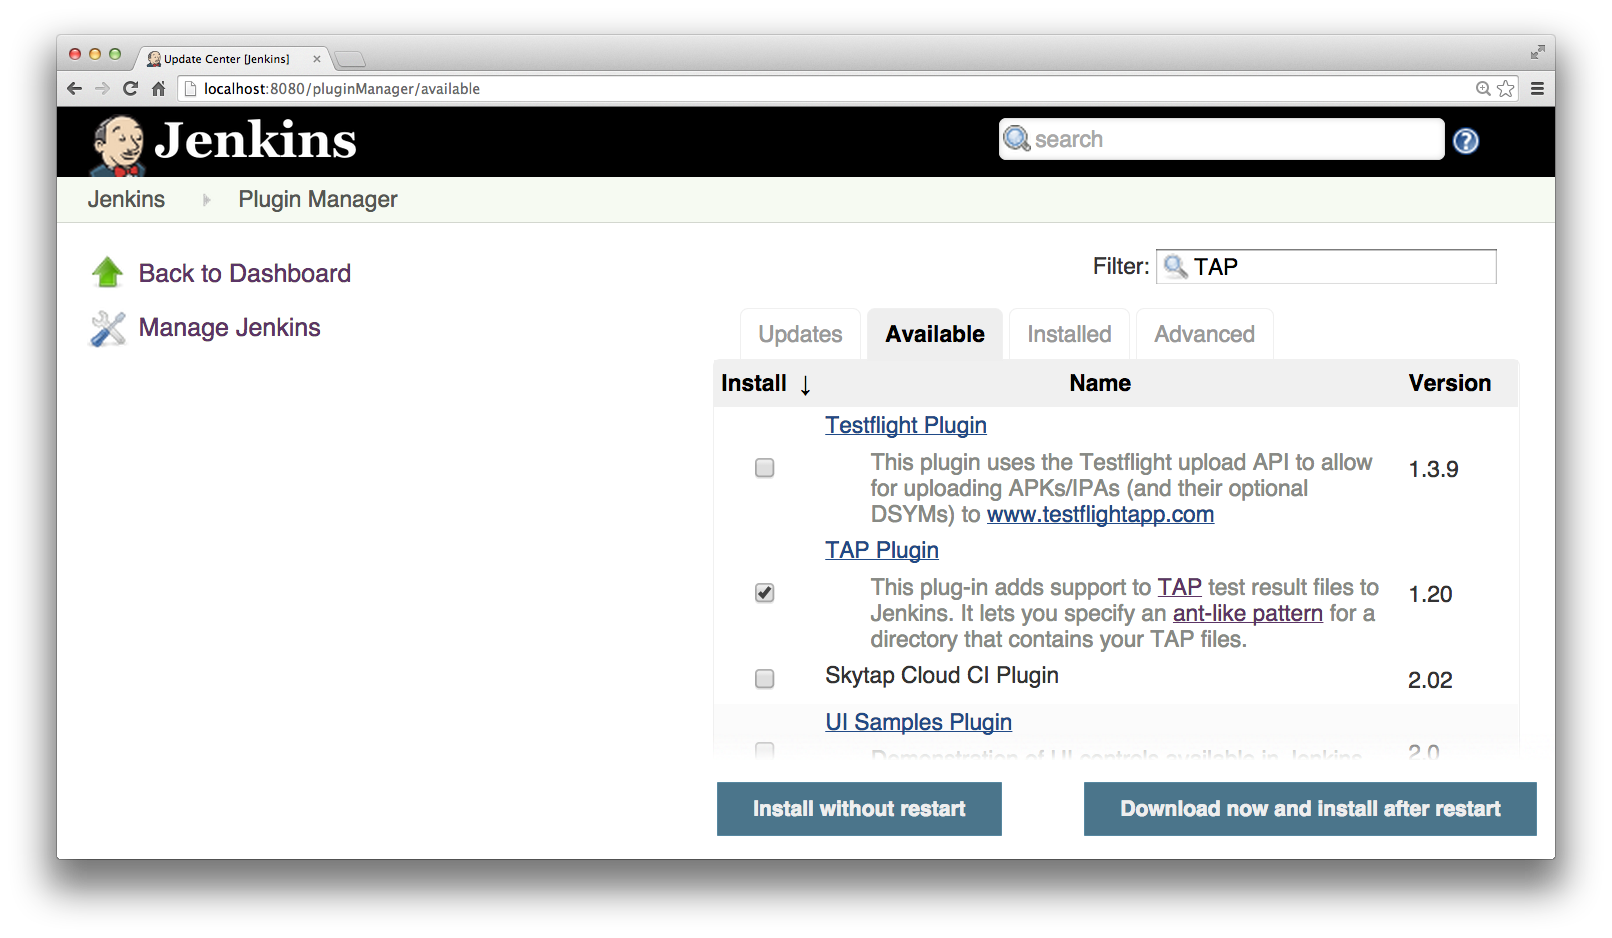1612x938 pixels.
Task: Open the Advanced tab
Action: pos(1203,334)
